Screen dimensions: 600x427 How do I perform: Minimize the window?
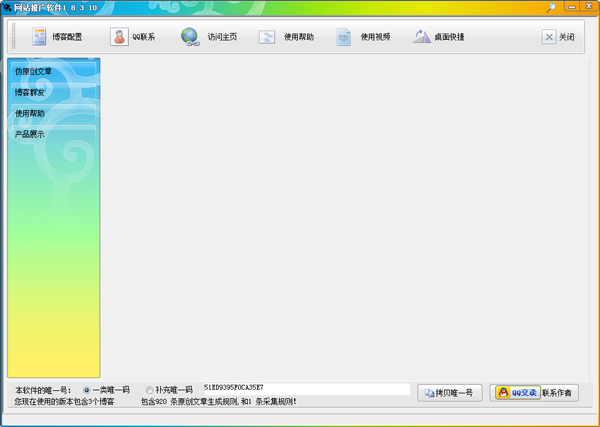click(x=572, y=7)
